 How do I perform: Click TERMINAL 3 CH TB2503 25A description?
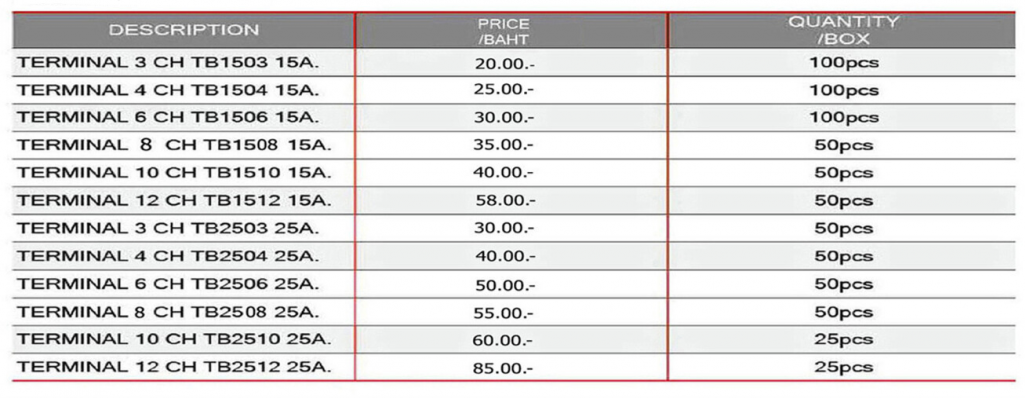[x=168, y=228]
